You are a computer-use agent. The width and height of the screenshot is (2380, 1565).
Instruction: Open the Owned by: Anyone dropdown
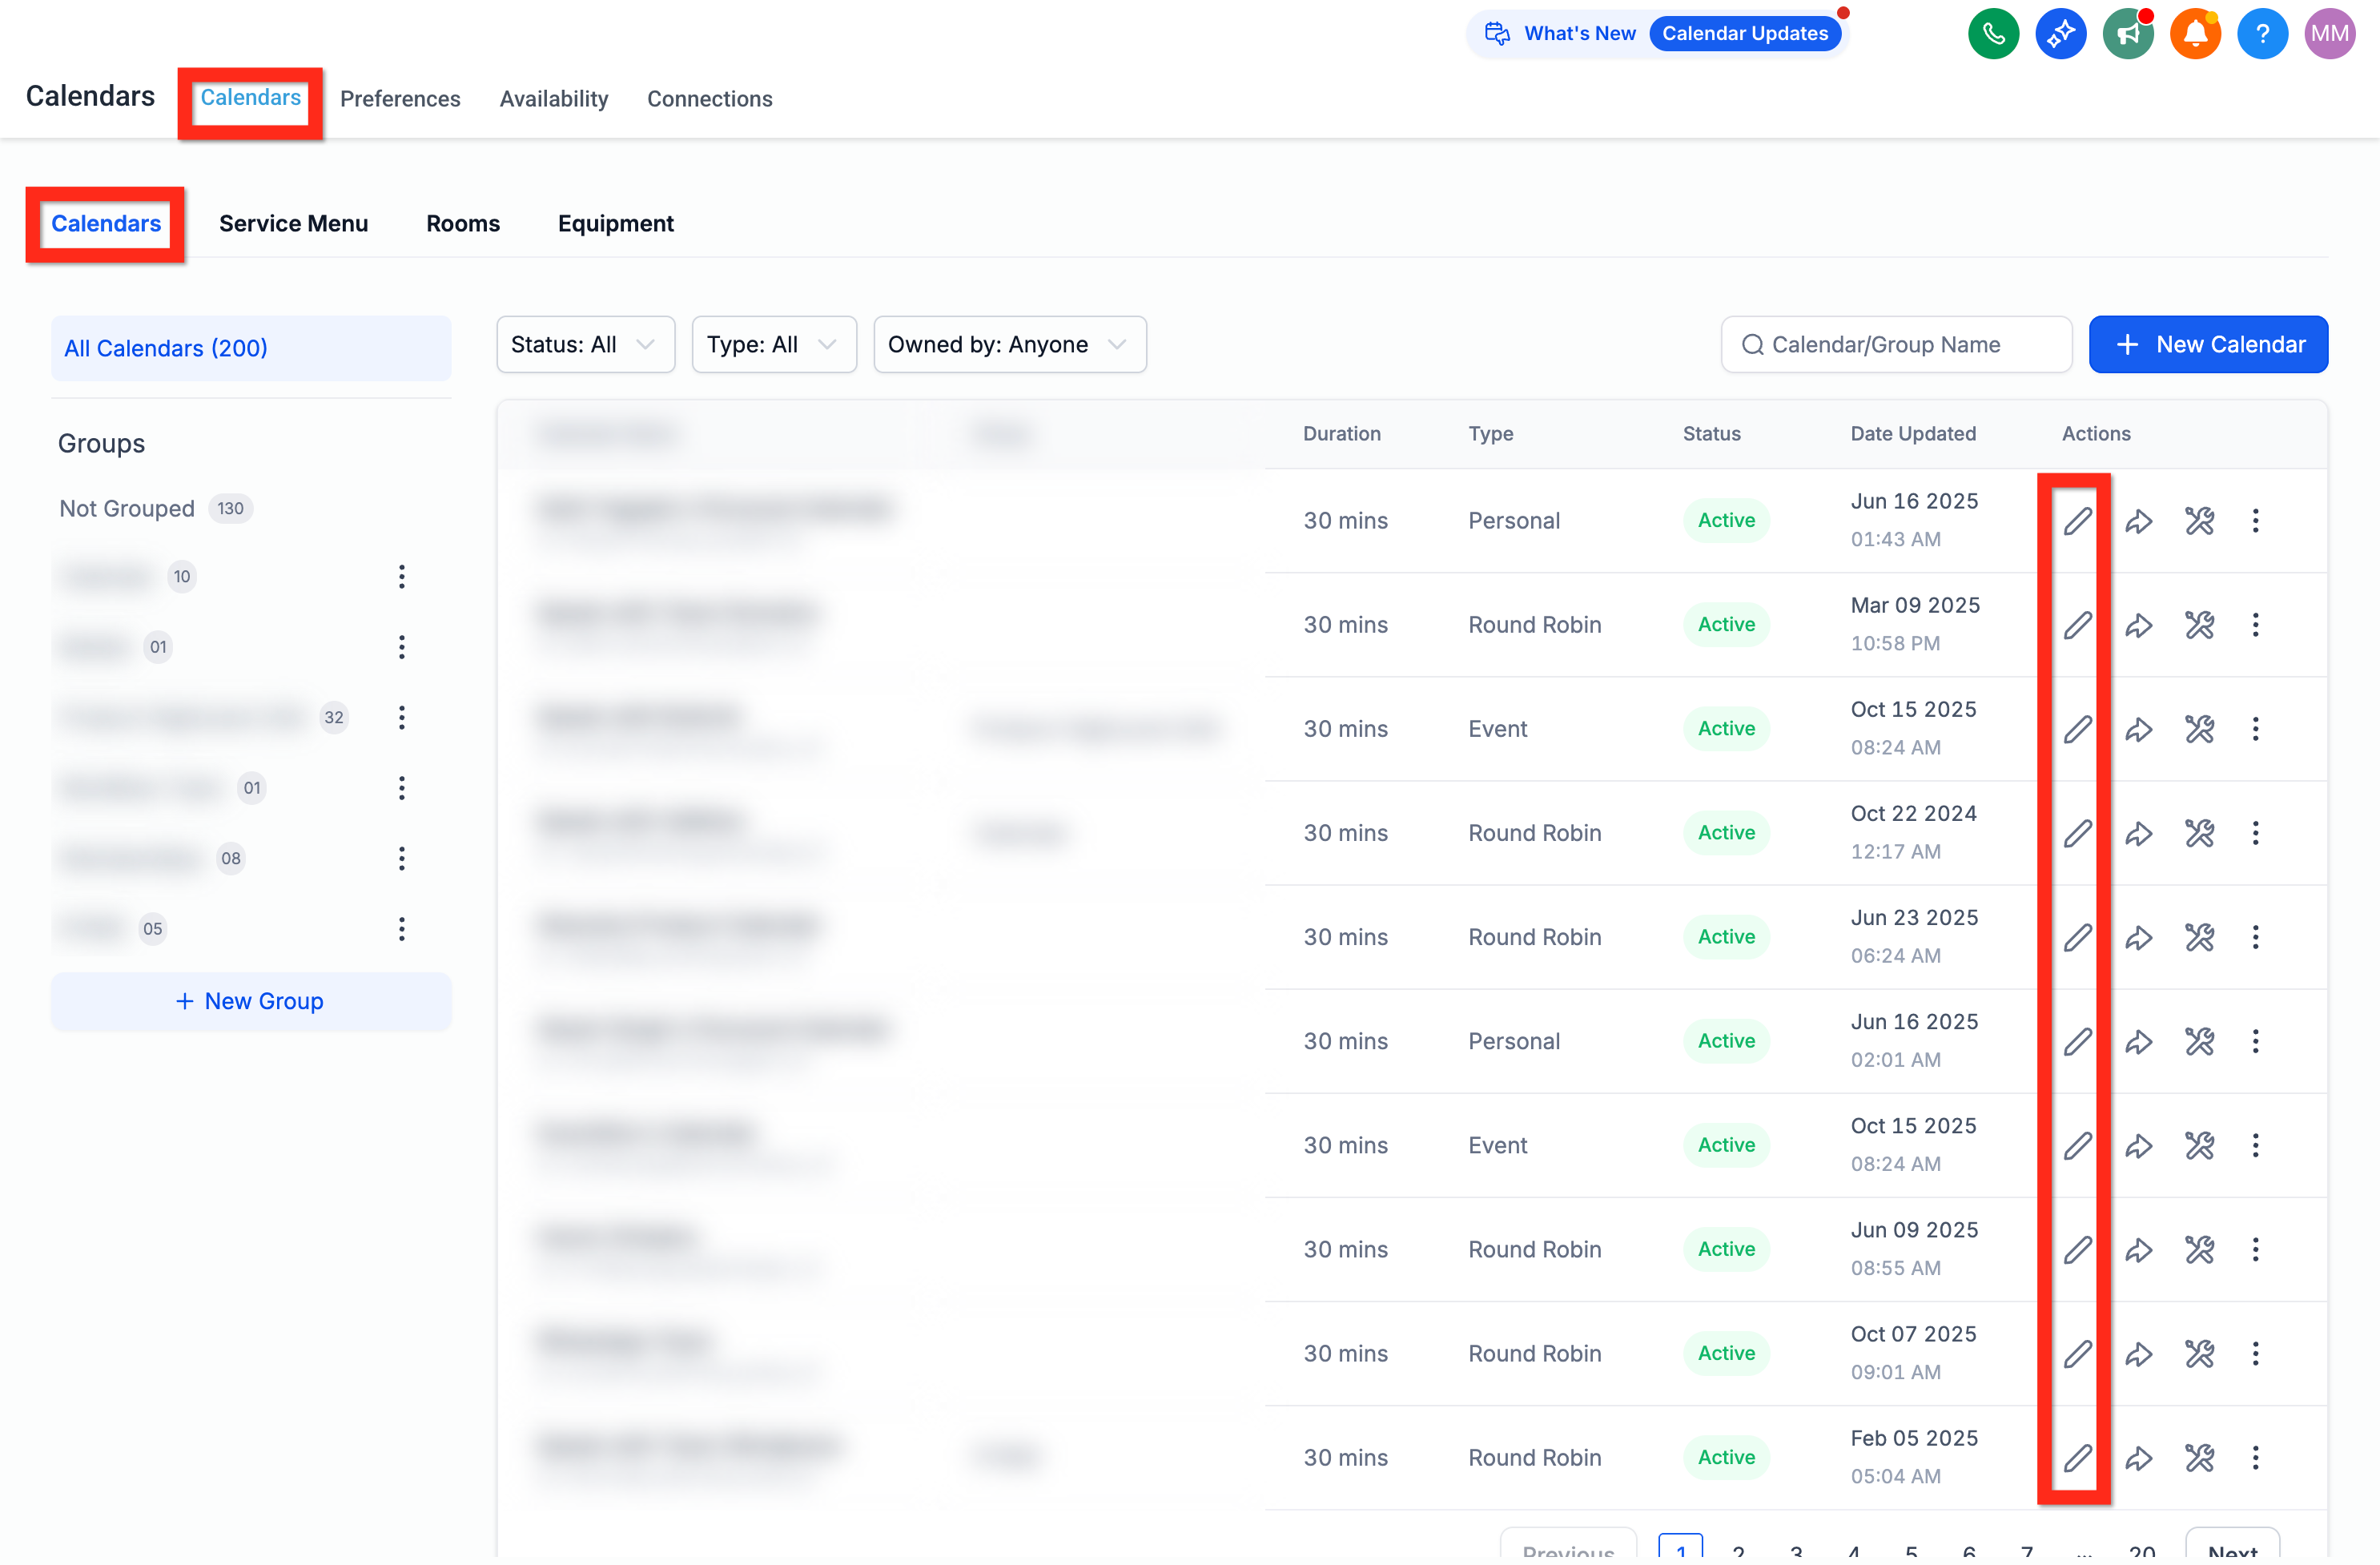1010,345
